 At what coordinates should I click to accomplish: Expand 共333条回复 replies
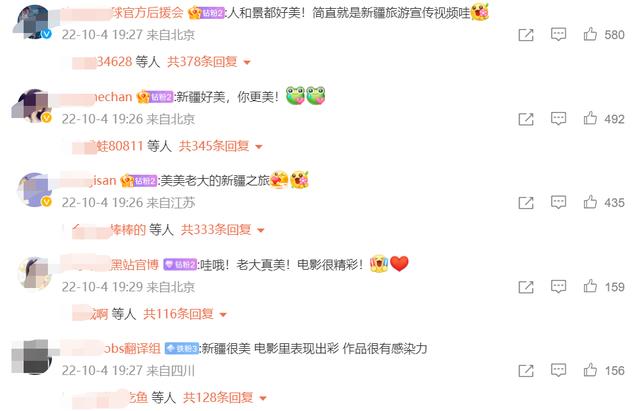pyautogui.click(x=222, y=230)
